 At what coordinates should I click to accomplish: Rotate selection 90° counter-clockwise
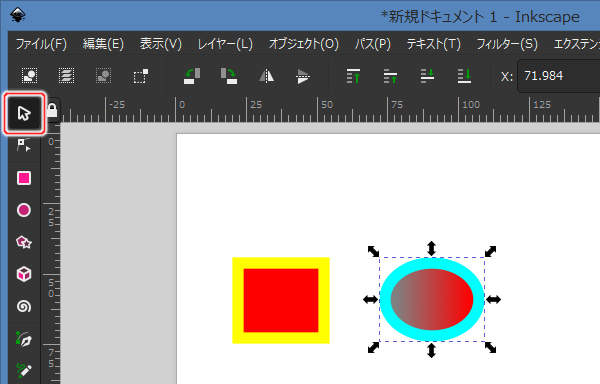coord(192,76)
